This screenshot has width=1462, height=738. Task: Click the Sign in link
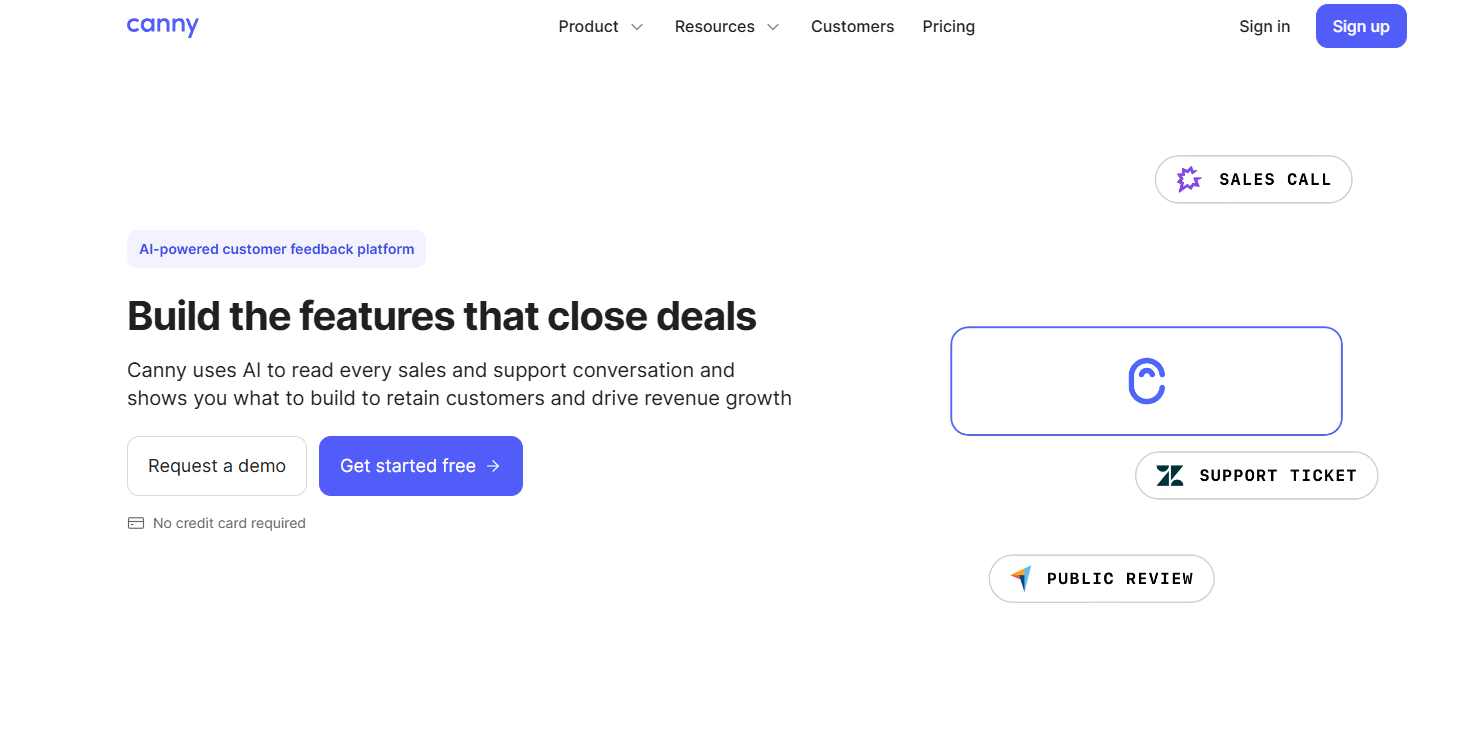(1265, 27)
